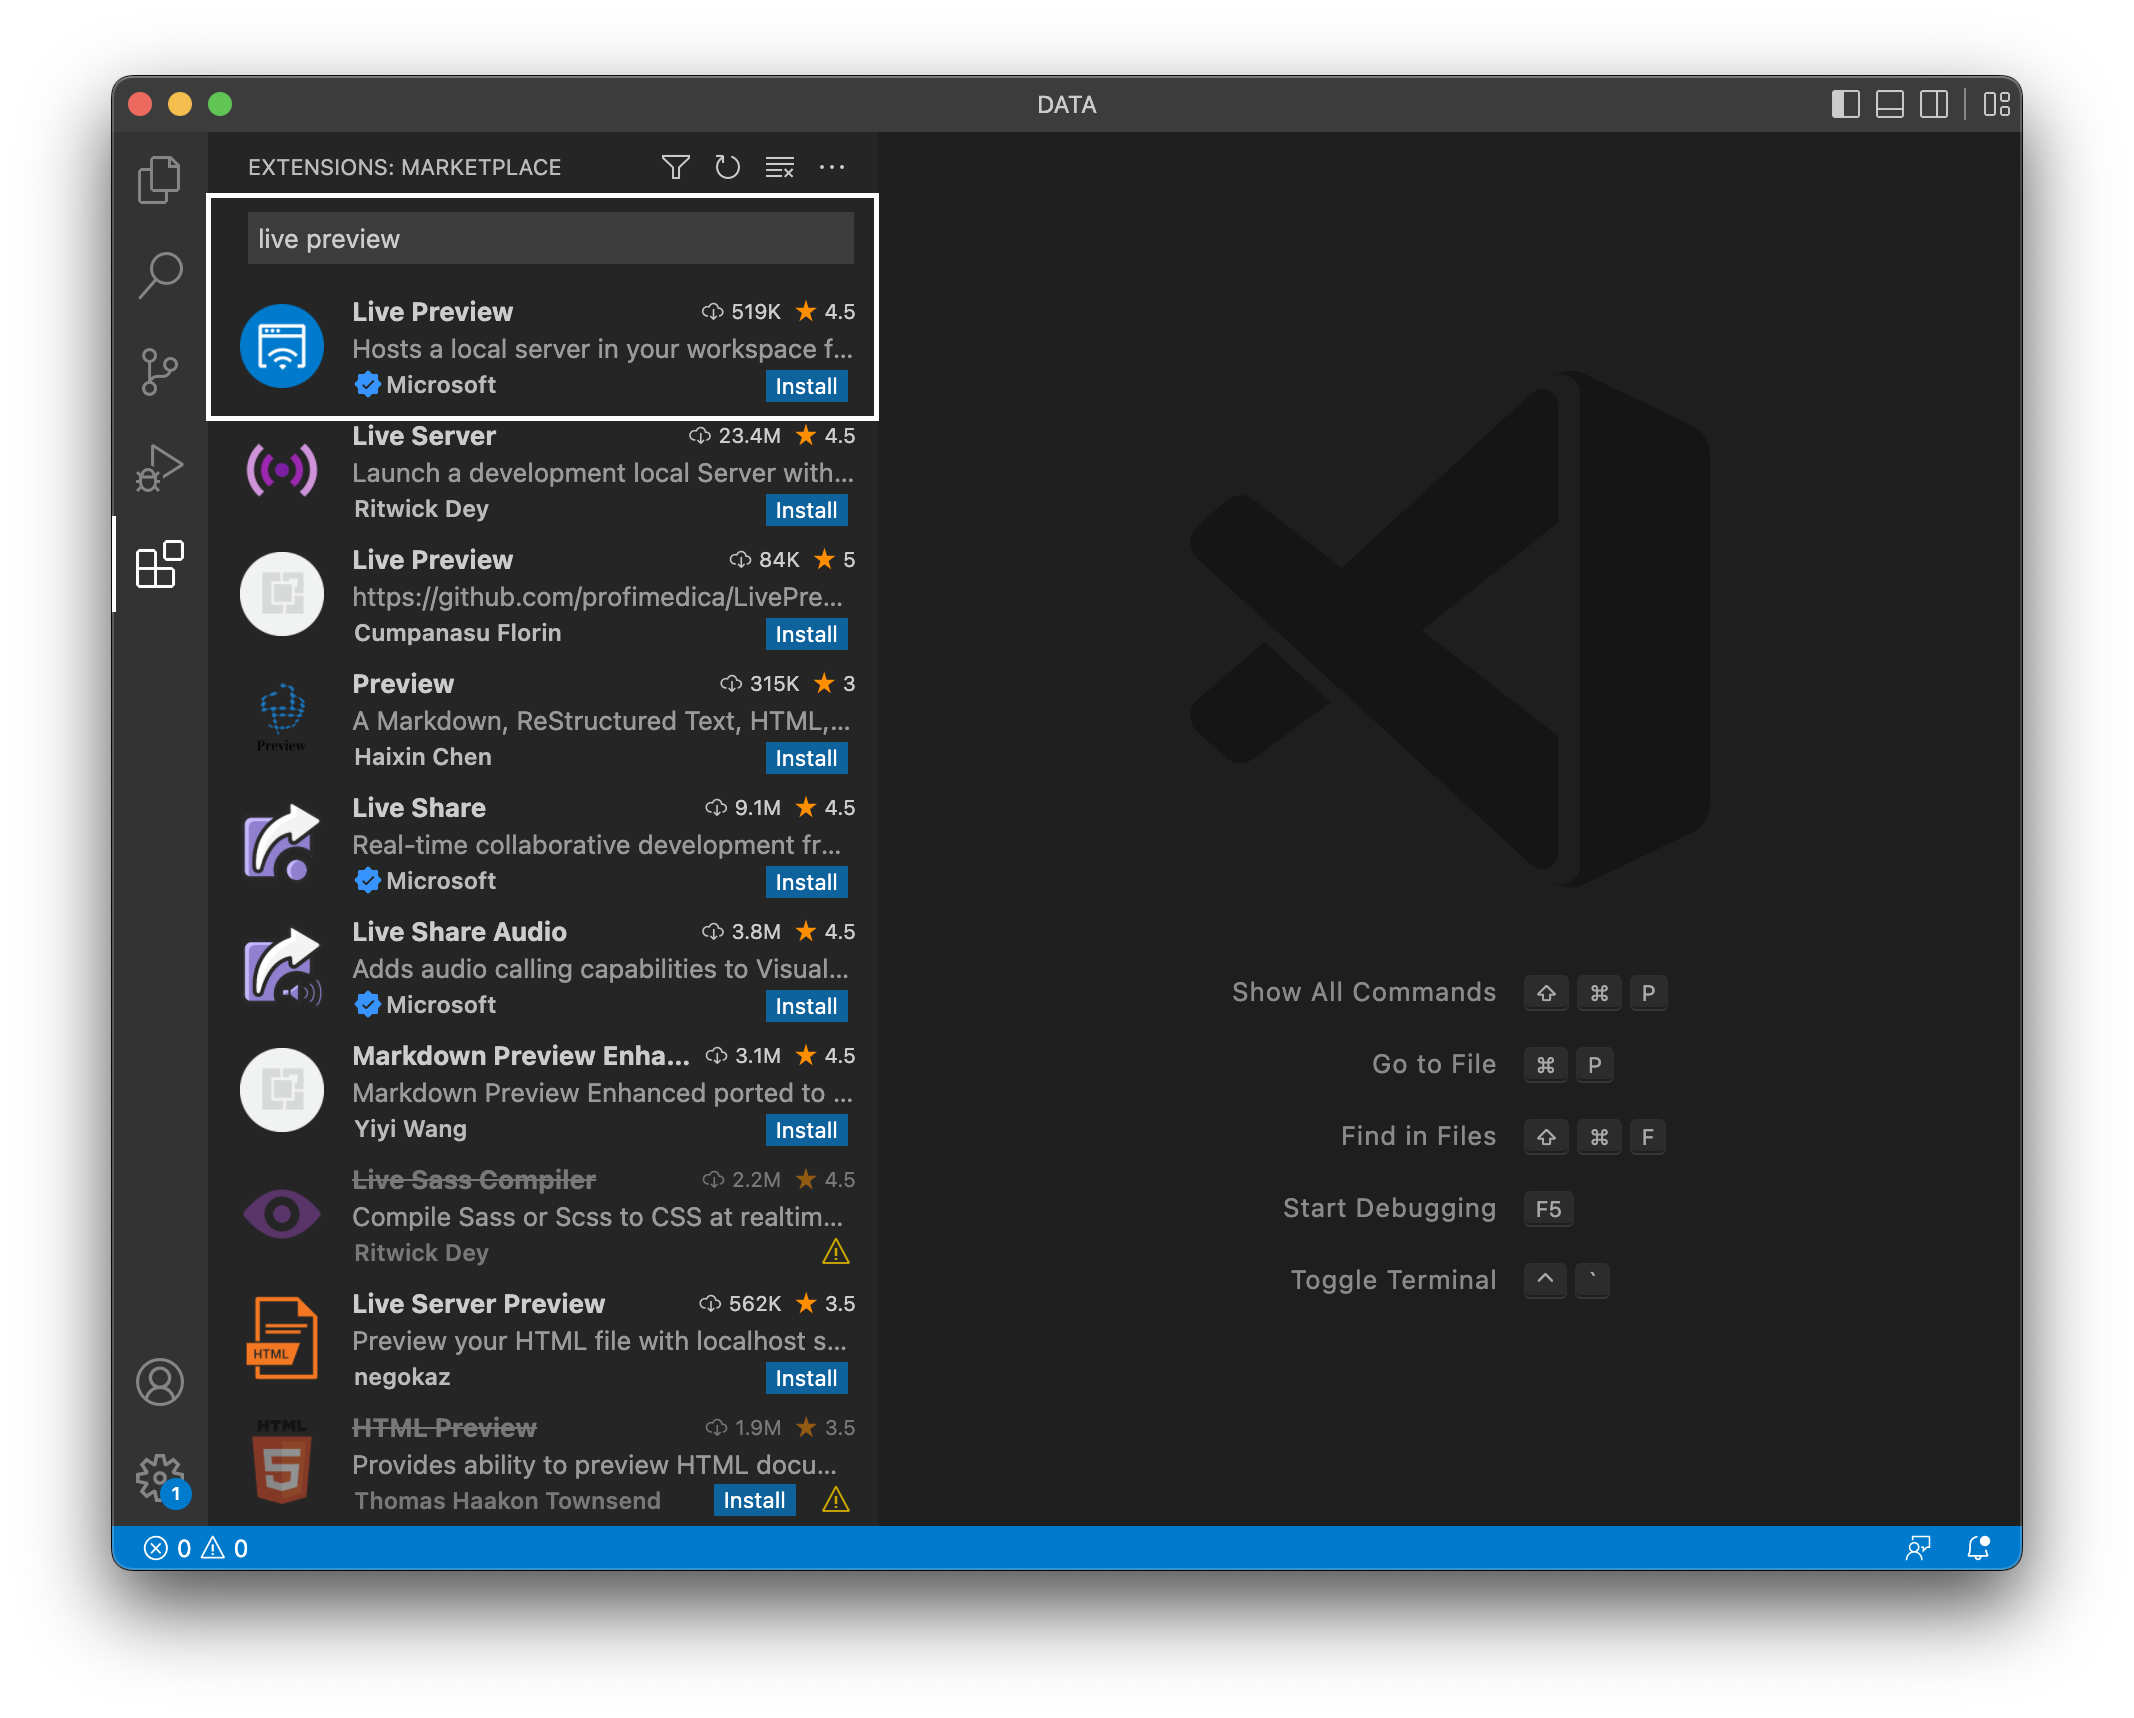Clear the extension search results
Screen dimensions: 2134x1718
pos(778,166)
